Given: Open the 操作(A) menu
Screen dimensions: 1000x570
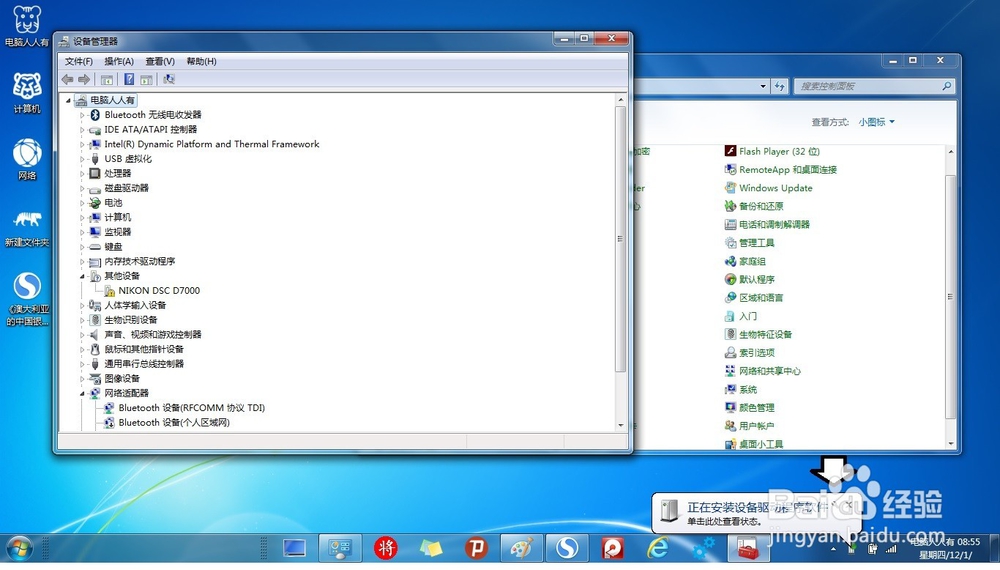Looking at the screenshot, I should (119, 61).
